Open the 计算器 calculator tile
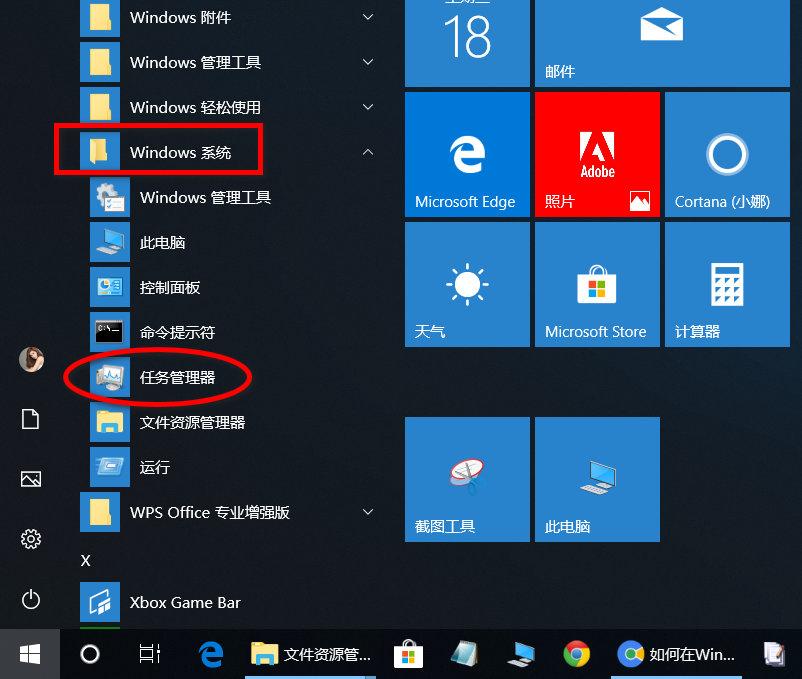This screenshot has width=802, height=679. point(726,284)
